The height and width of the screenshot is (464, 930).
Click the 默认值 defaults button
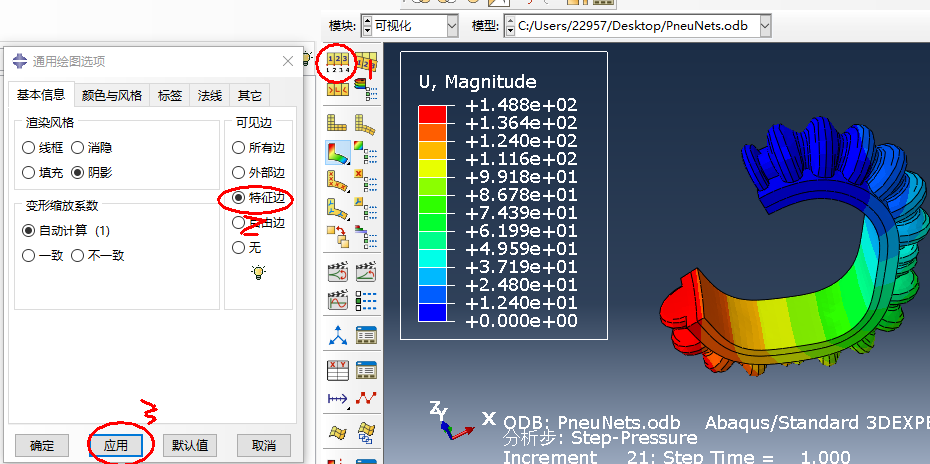click(x=190, y=445)
